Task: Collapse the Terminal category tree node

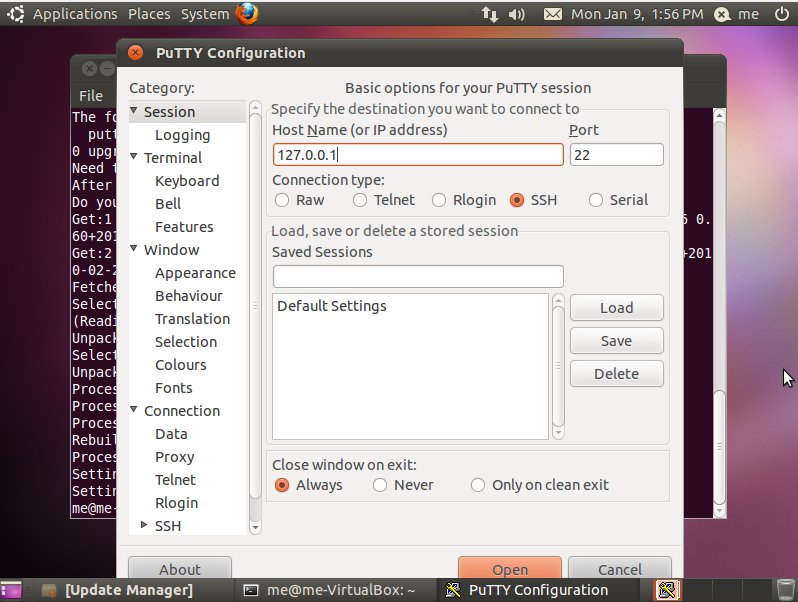Action: (134, 157)
